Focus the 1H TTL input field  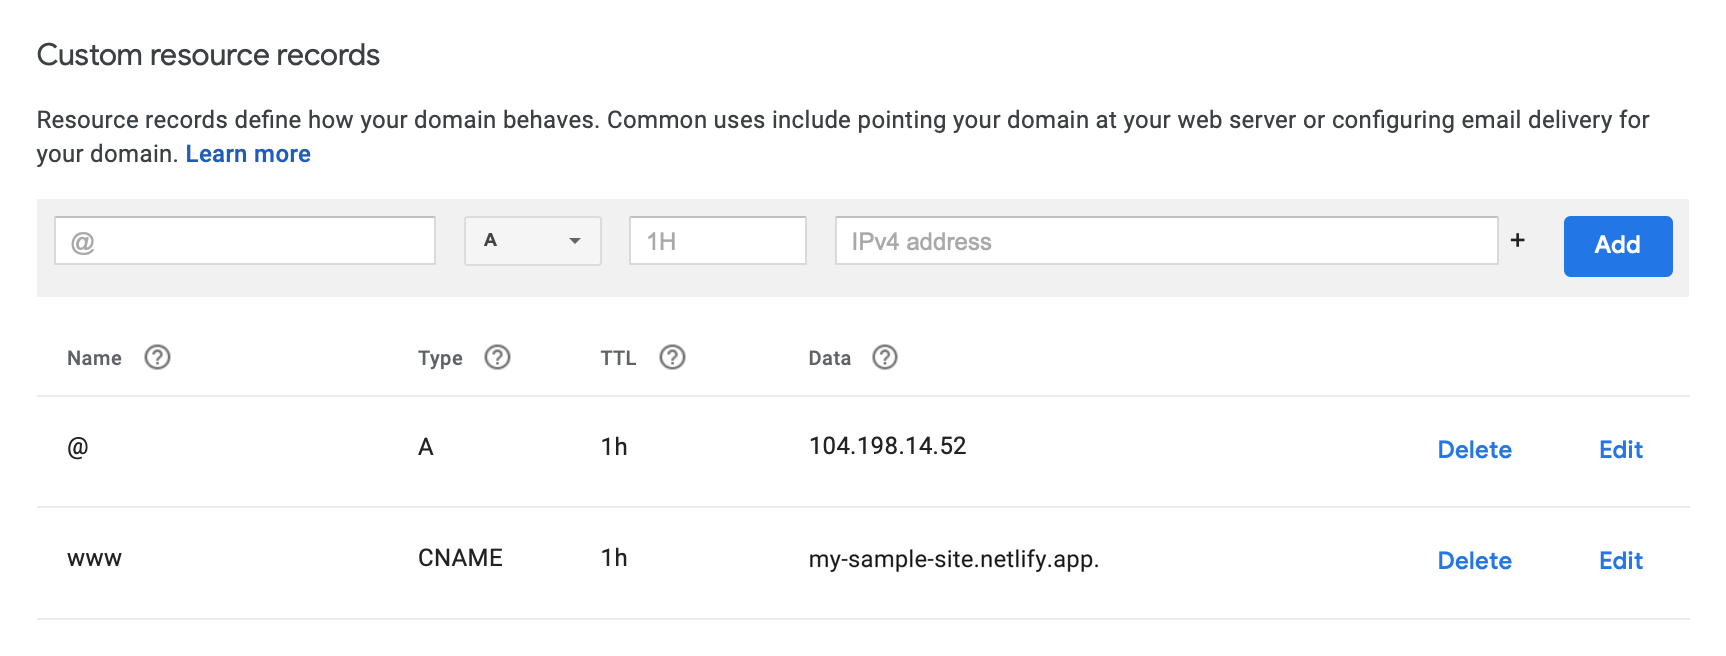pos(717,241)
